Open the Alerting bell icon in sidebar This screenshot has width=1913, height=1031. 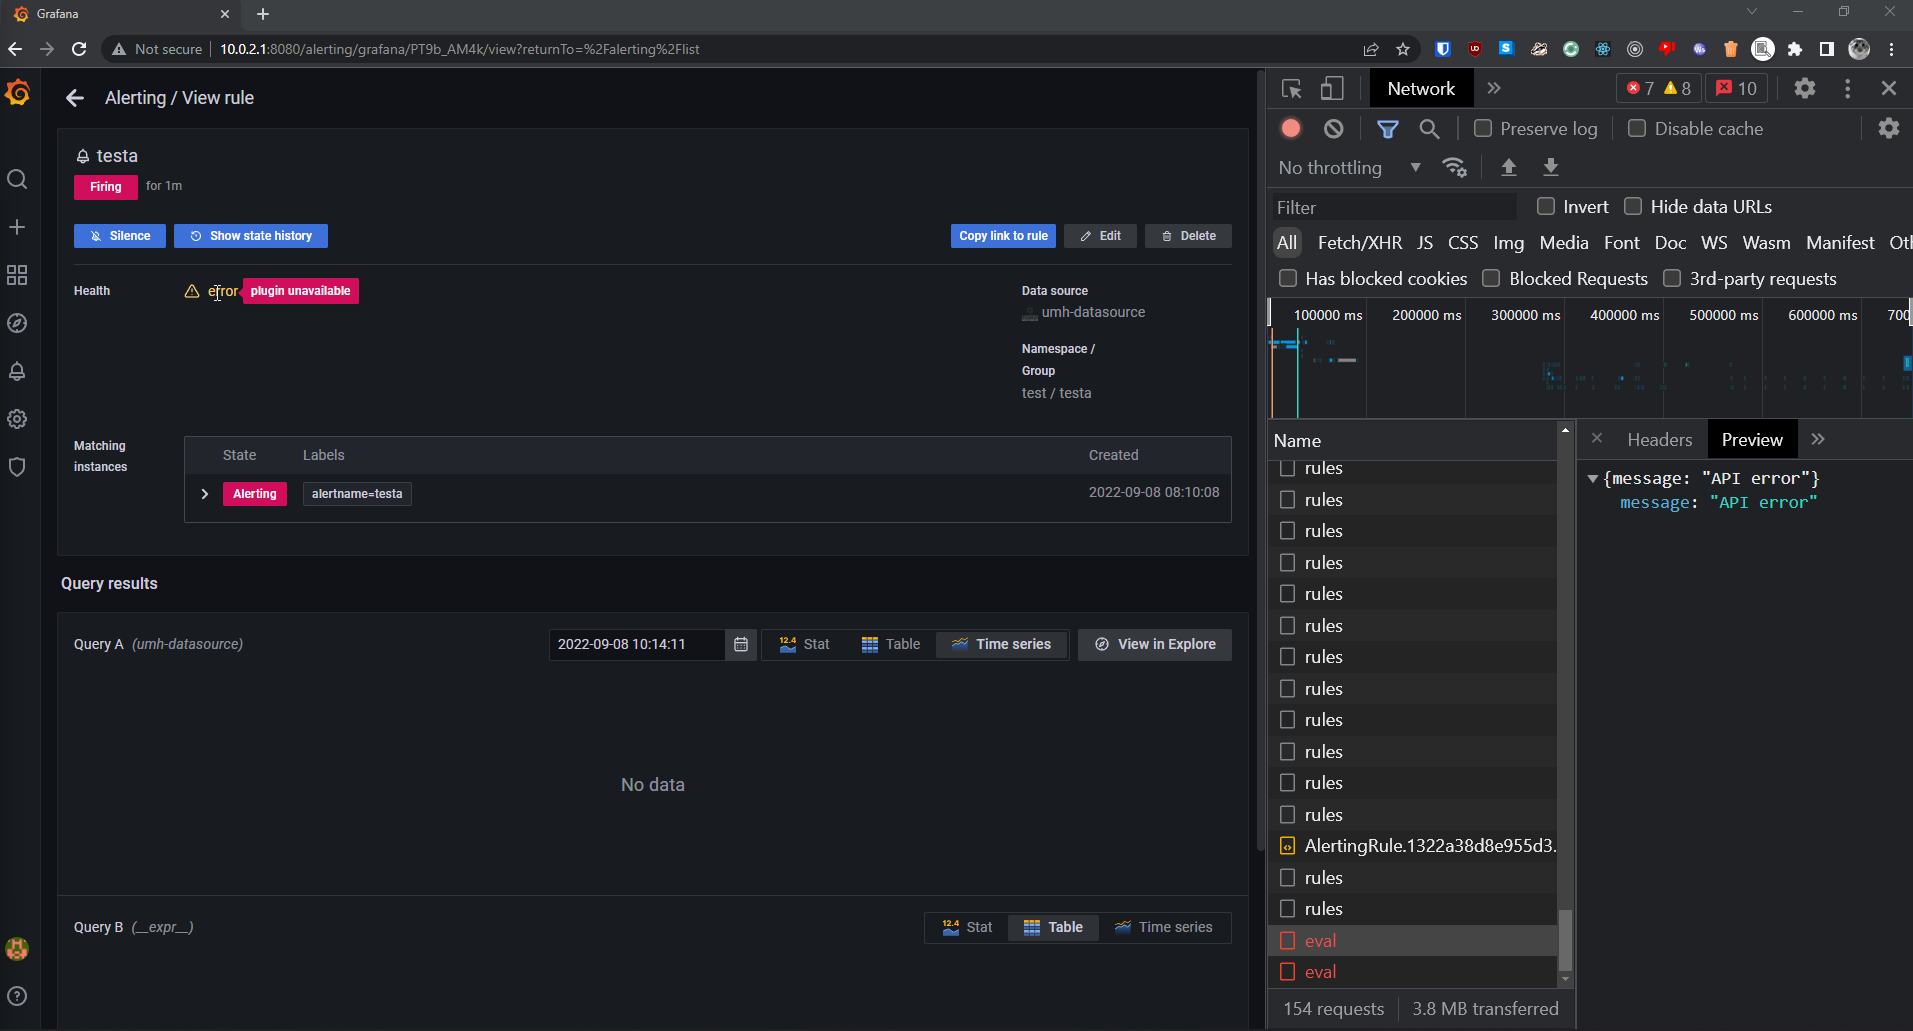(x=17, y=371)
